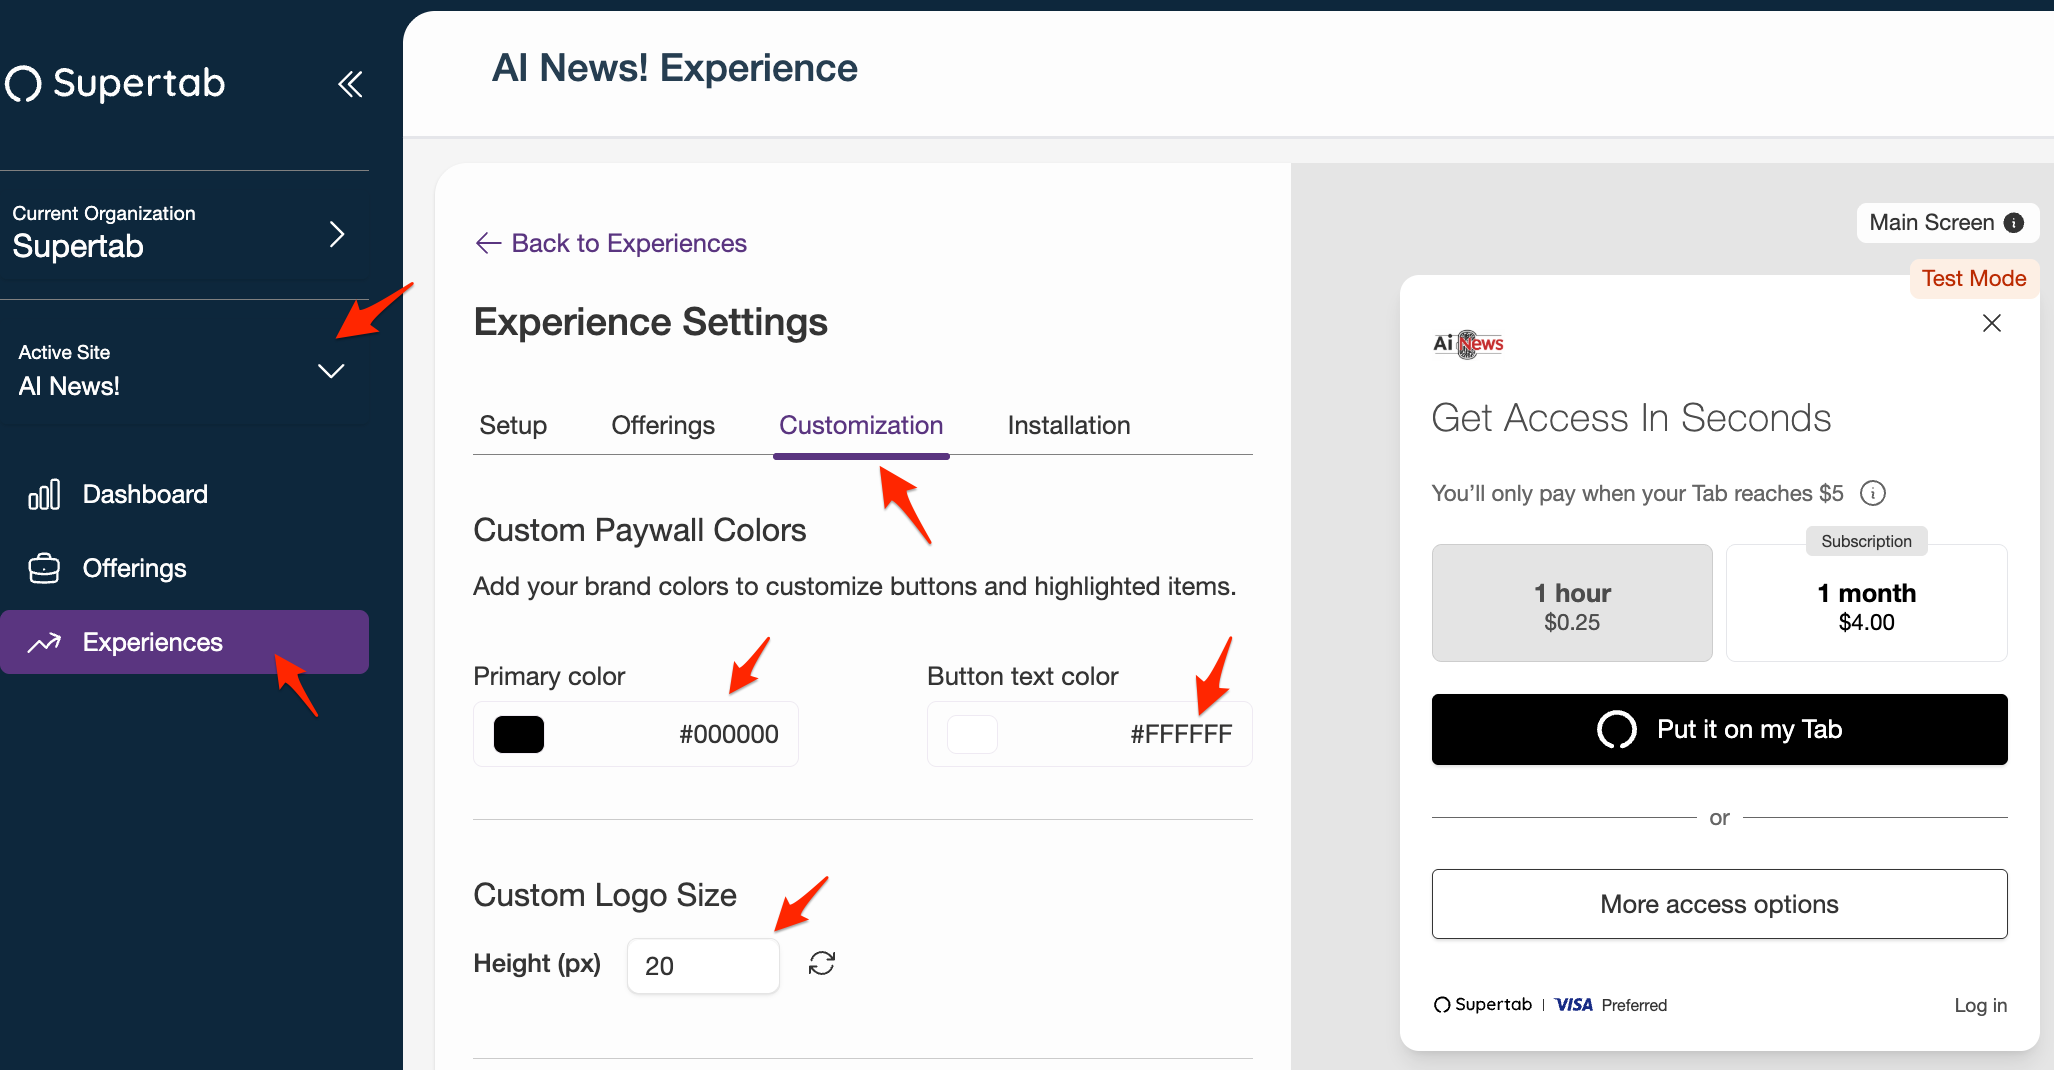Click the Current Organization Supertab name
The width and height of the screenshot is (2054, 1070).
[x=78, y=246]
